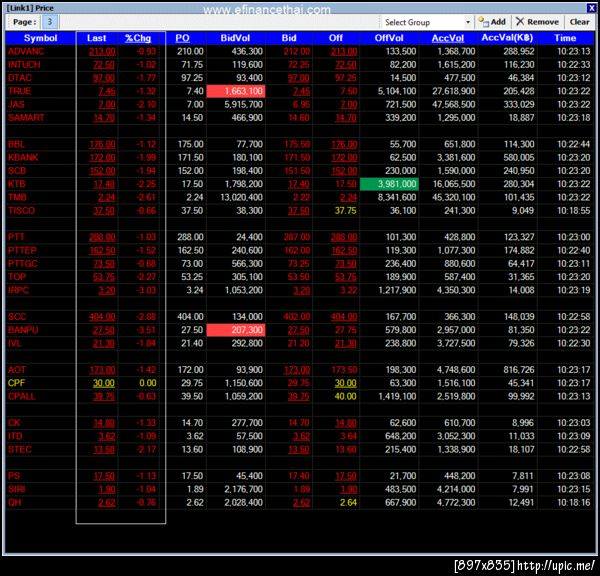
Task: Select the TRUE symbol
Action: tap(19, 91)
